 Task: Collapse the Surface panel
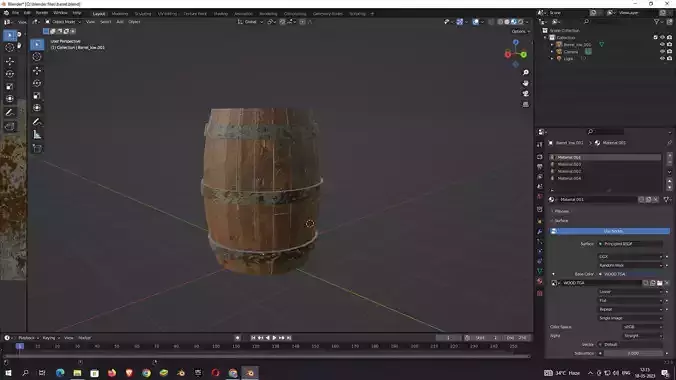(560, 221)
